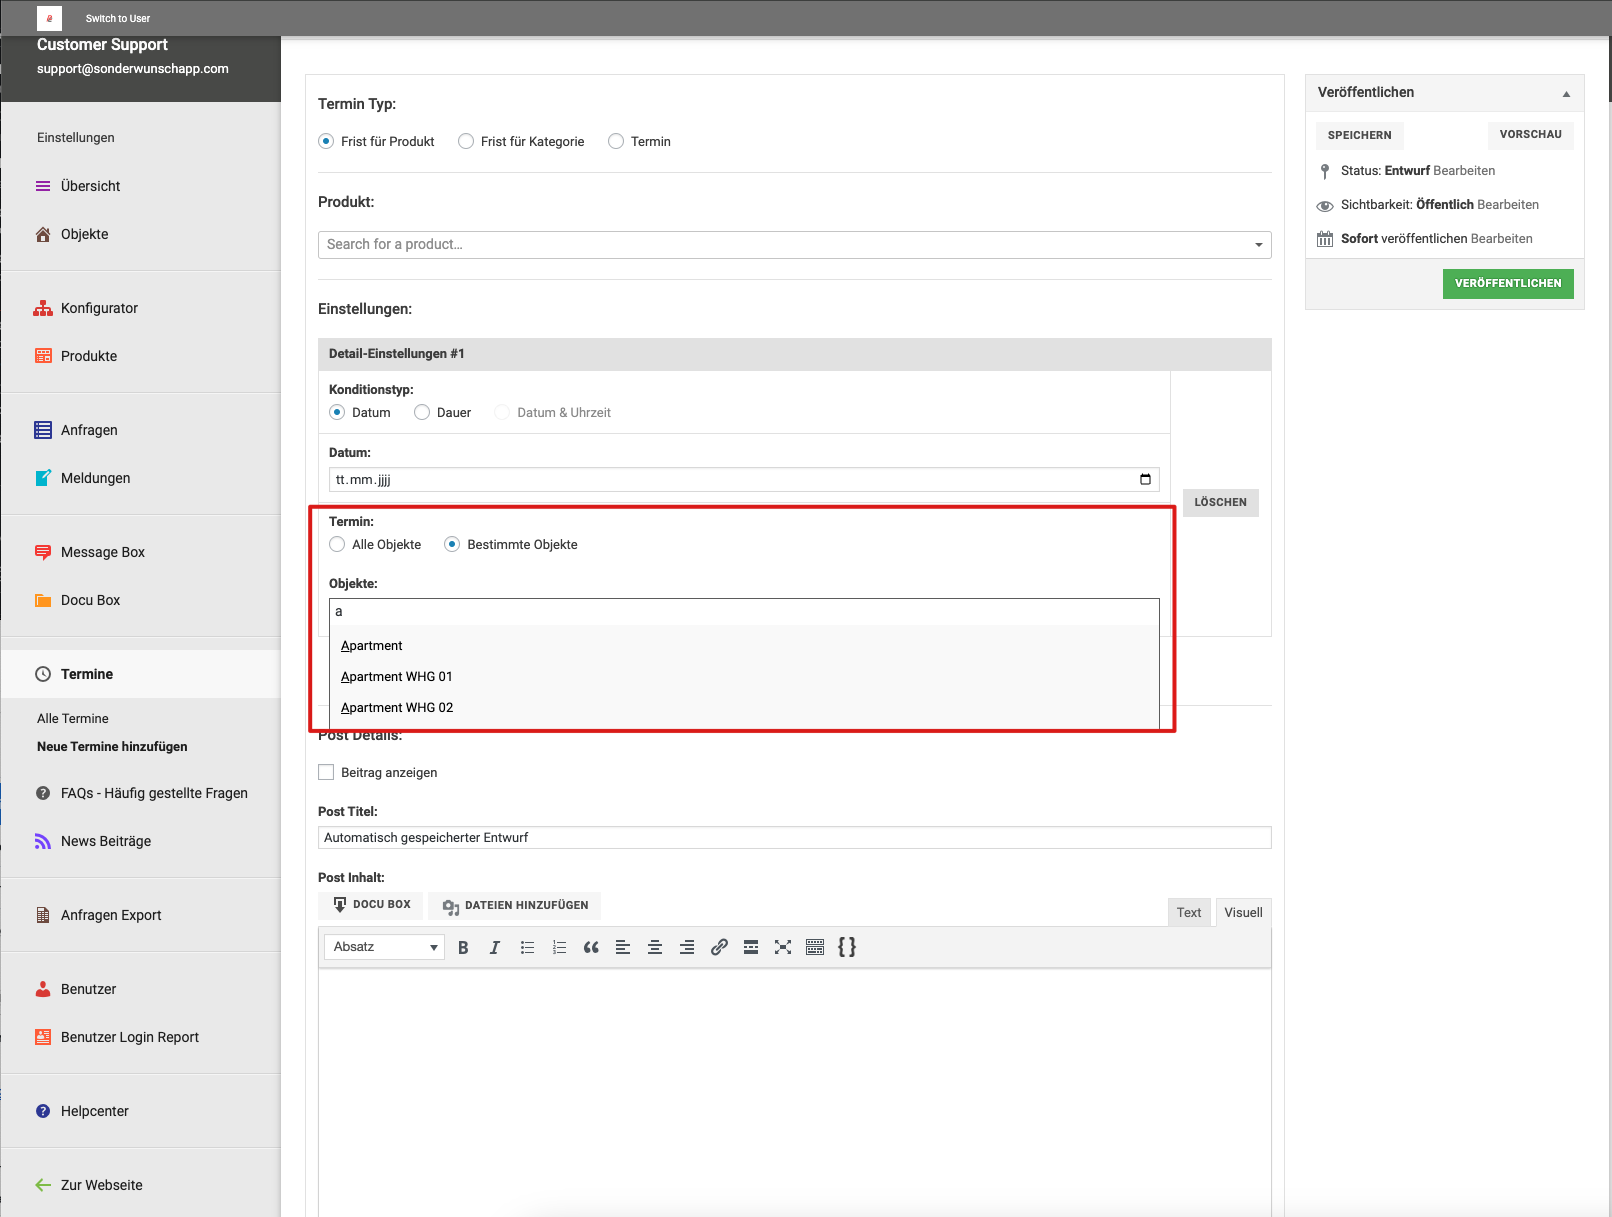Click Dateien hinzufügen button

[515, 905]
